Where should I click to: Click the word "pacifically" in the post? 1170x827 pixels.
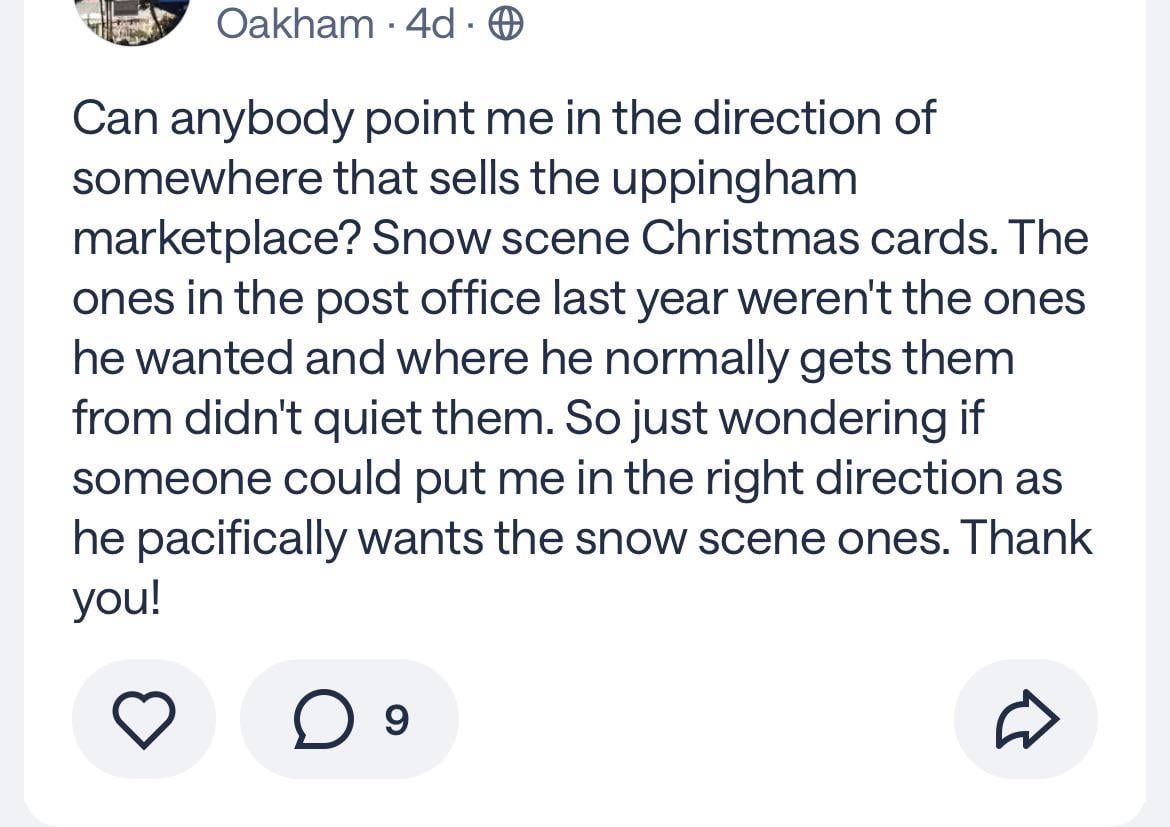(240, 539)
